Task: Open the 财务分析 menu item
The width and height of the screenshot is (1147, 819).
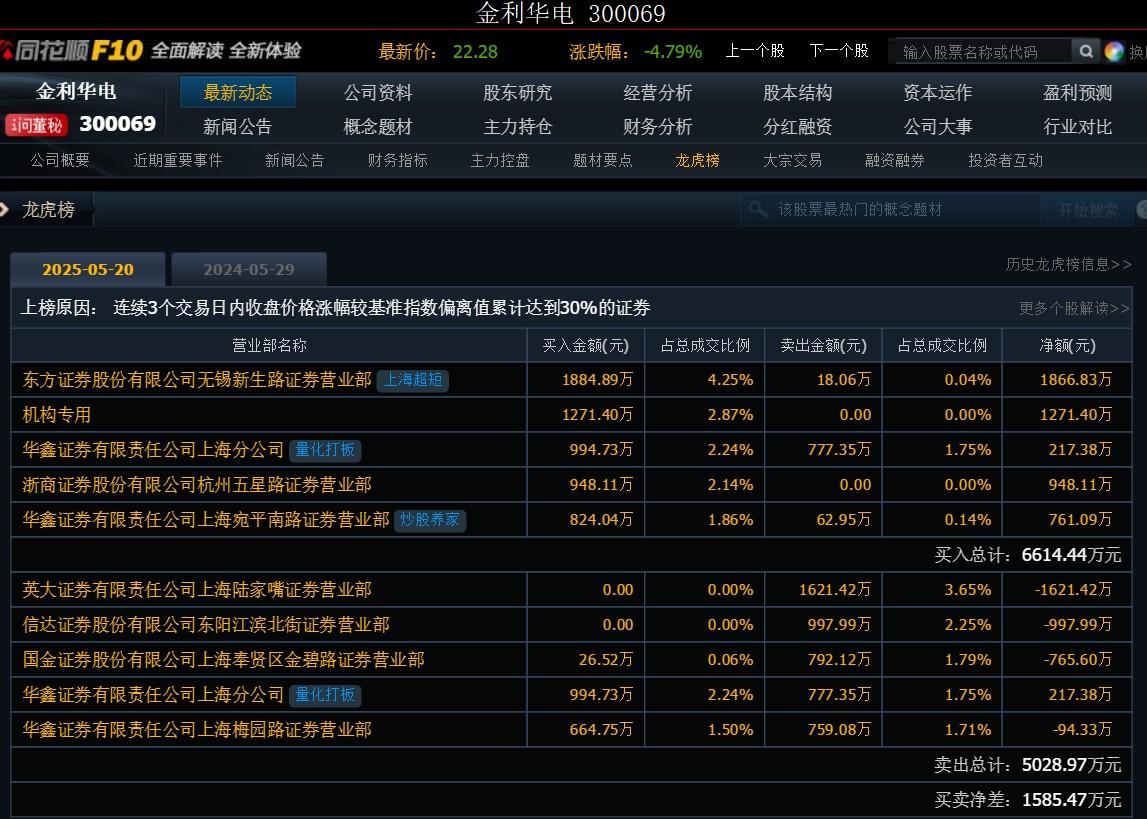Action: 658,127
